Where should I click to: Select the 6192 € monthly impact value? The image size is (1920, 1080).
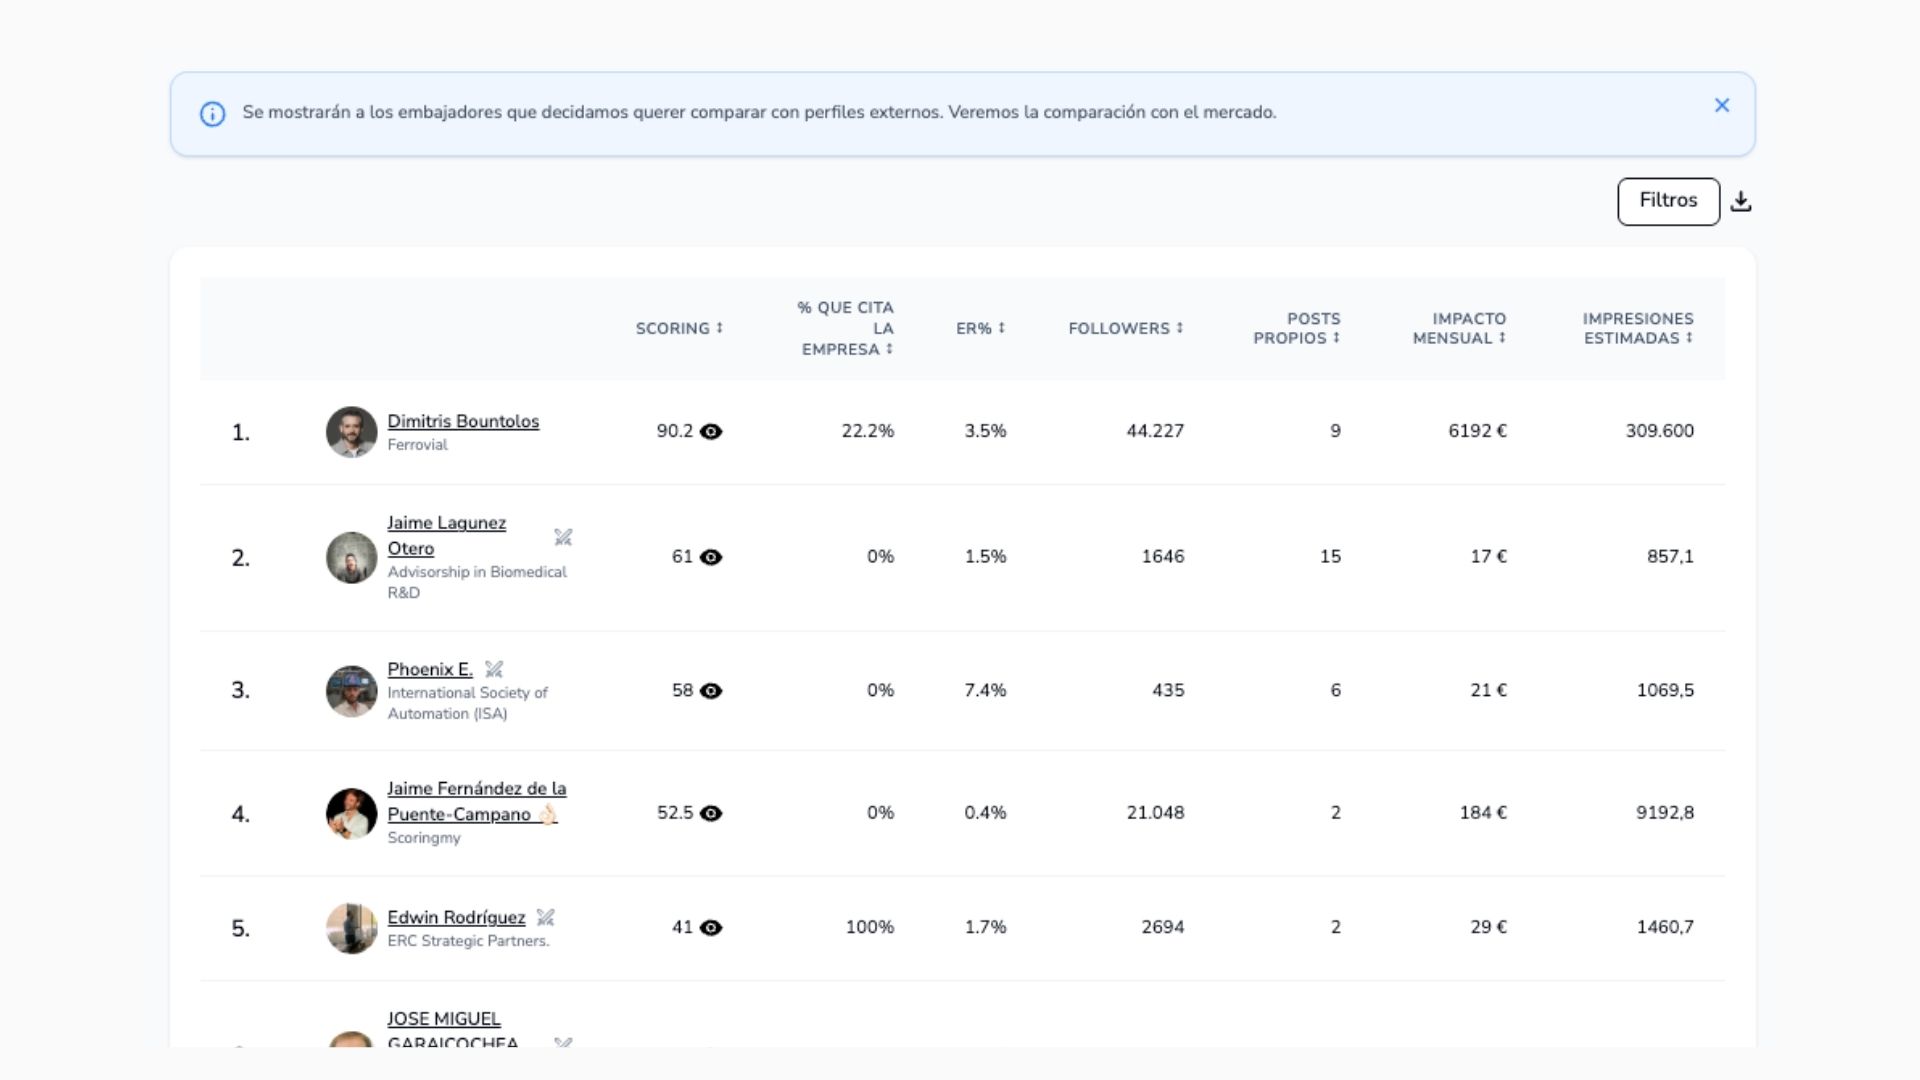[x=1477, y=431]
